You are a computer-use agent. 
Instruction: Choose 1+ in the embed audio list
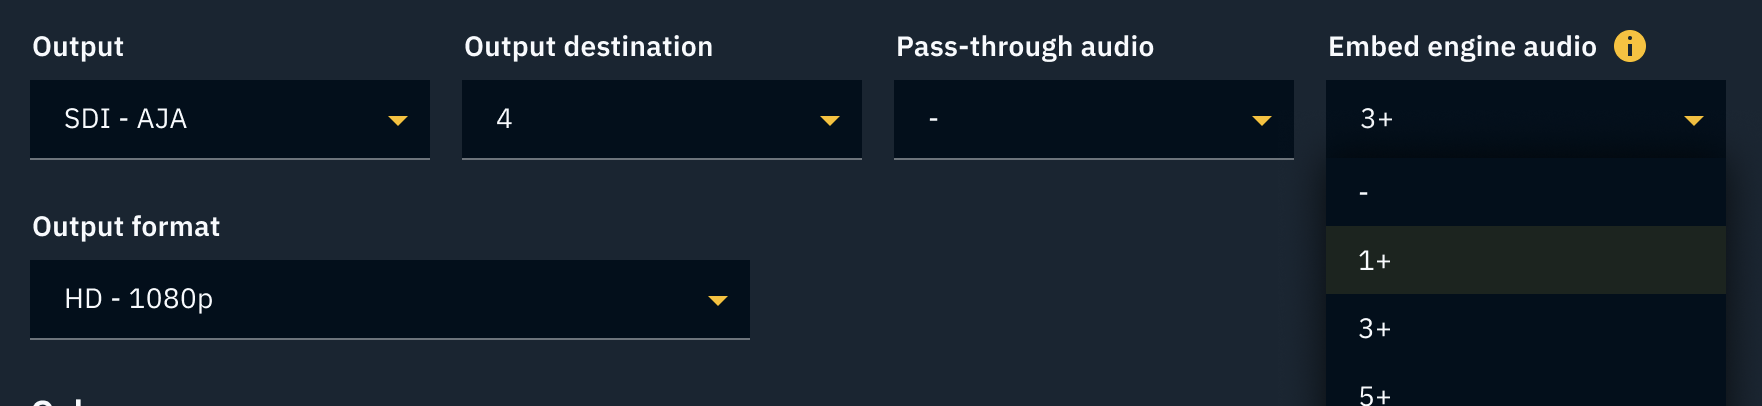click(1525, 260)
